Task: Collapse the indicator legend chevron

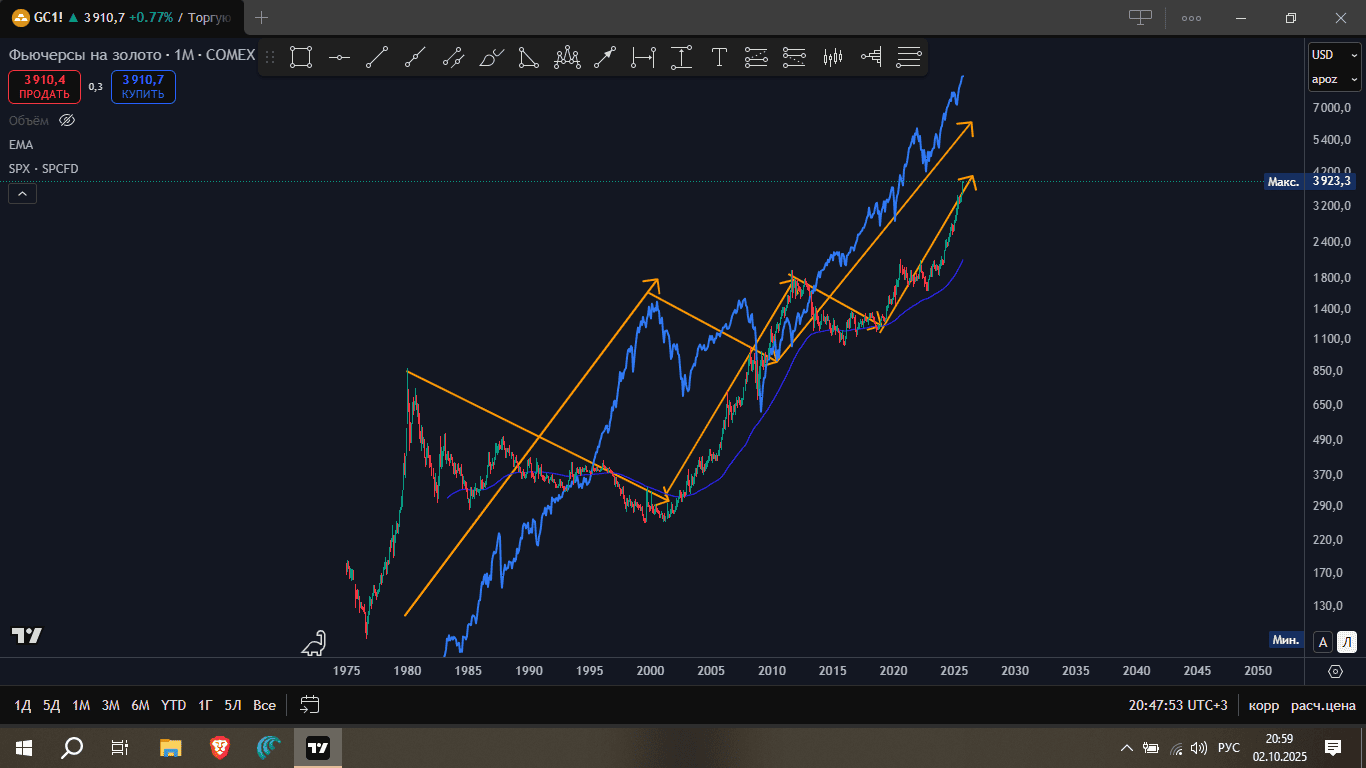Action: click(x=23, y=194)
